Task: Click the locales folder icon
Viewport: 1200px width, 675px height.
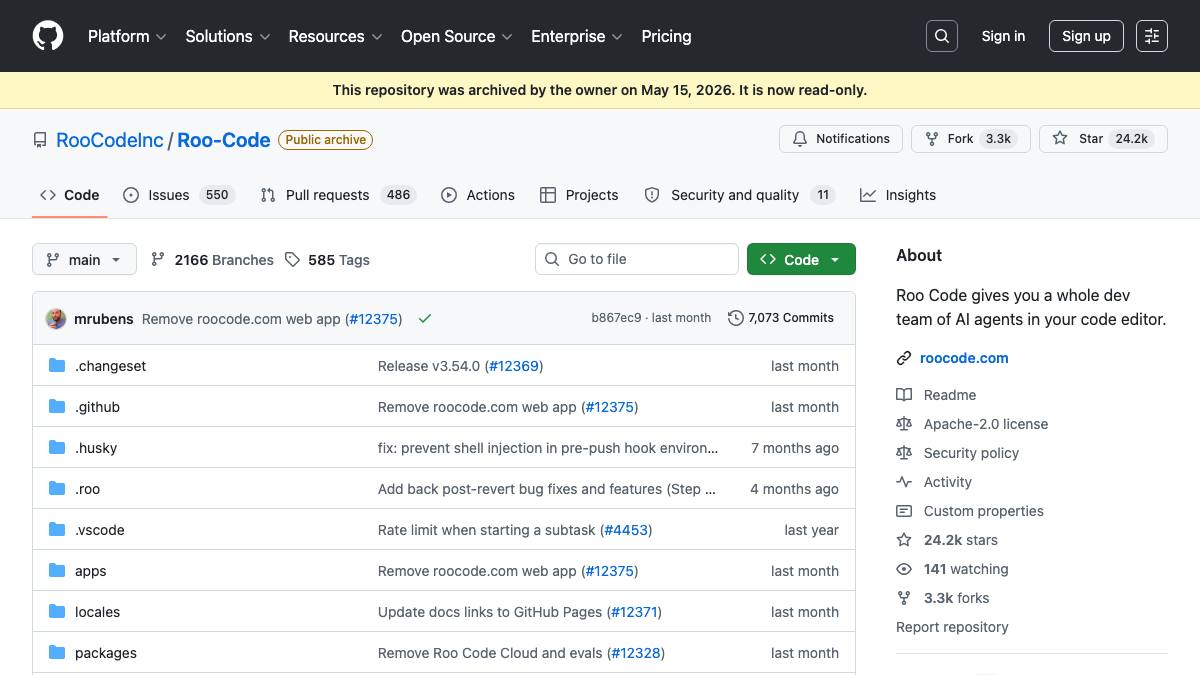Action: (57, 612)
